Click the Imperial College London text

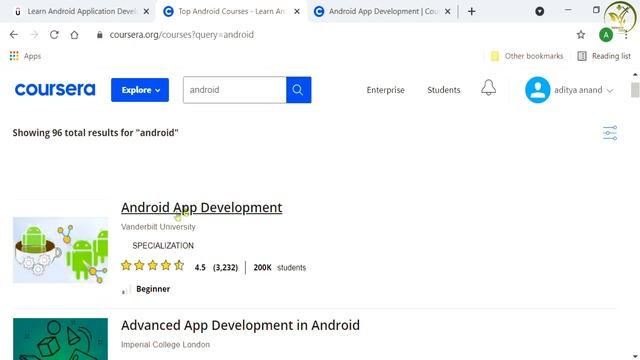point(165,344)
